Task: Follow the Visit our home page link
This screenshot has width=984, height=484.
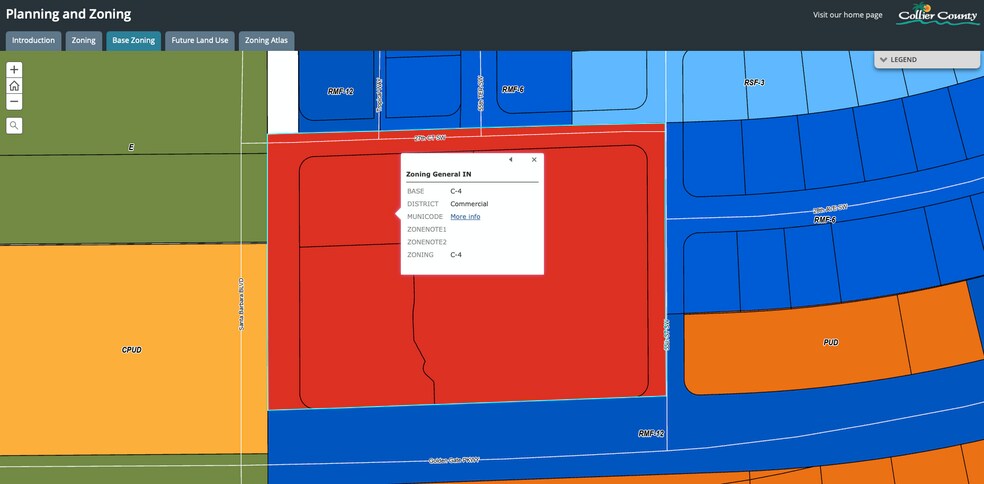Action: click(x=847, y=15)
